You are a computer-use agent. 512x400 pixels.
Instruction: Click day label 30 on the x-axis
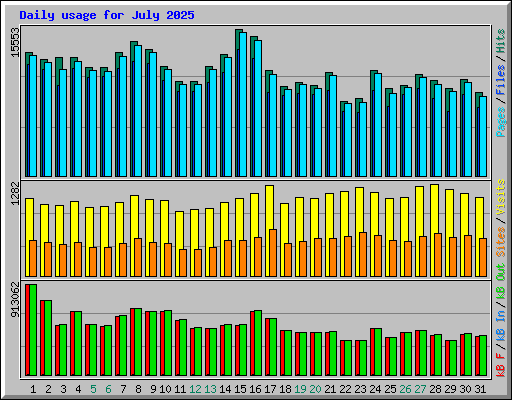465,389
